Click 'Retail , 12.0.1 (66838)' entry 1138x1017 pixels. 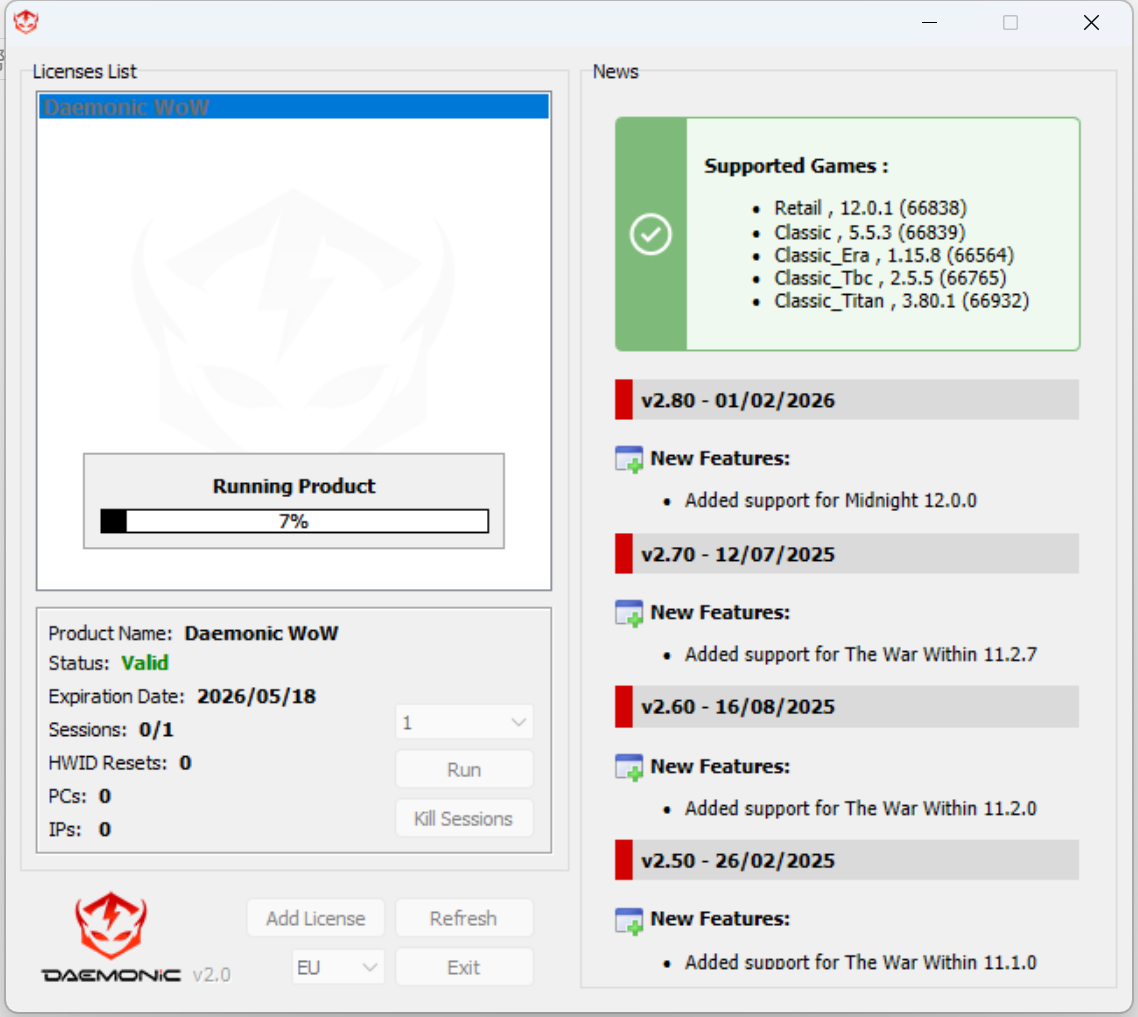870,208
